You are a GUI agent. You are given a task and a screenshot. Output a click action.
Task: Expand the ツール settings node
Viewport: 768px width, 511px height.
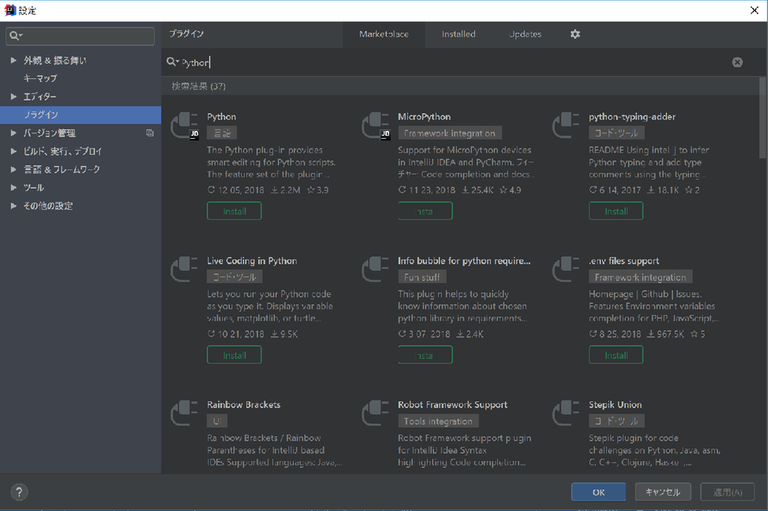[x=13, y=188]
